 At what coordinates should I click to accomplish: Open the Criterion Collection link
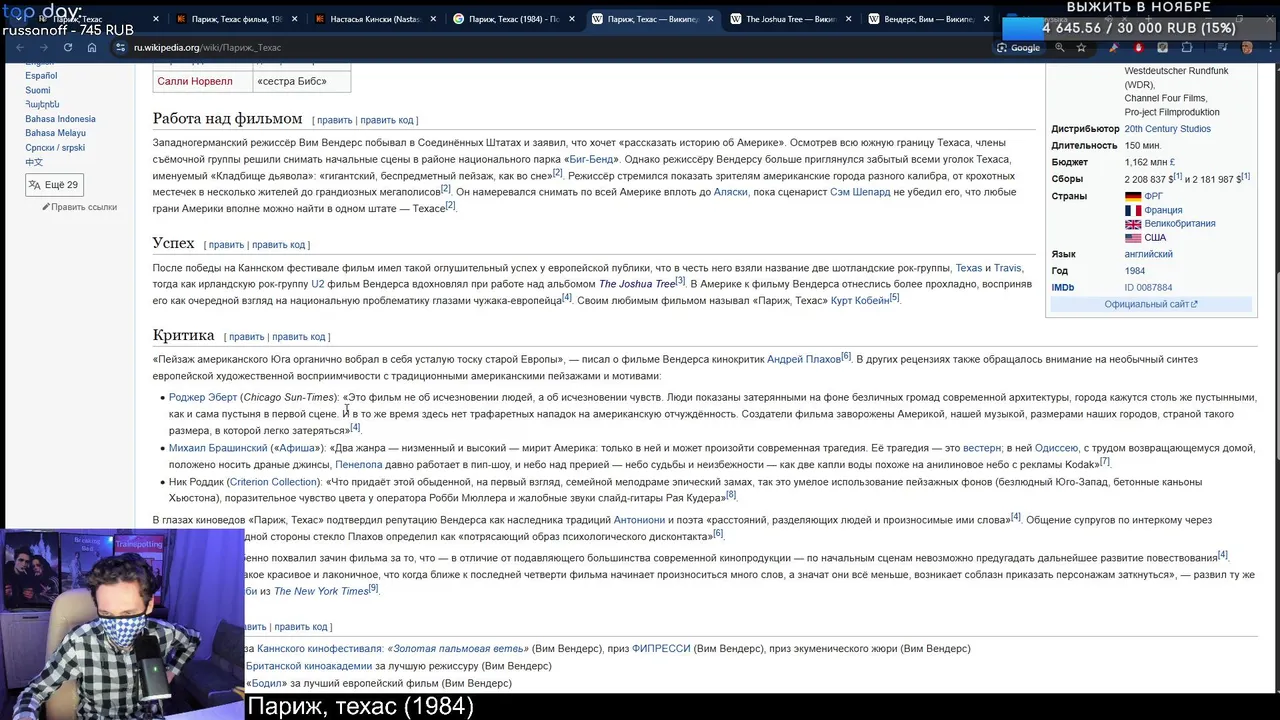click(273, 482)
